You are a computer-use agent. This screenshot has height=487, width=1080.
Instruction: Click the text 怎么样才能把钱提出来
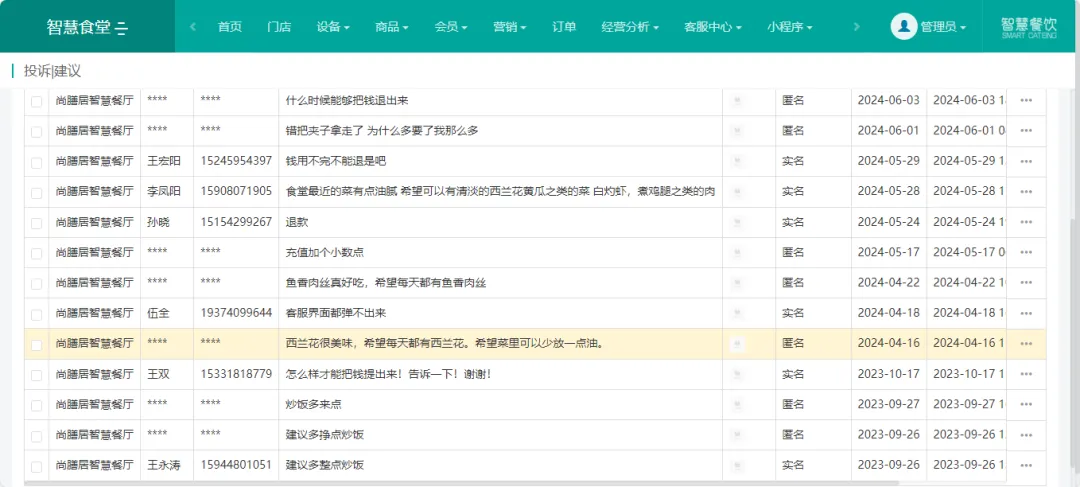tap(342, 375)
